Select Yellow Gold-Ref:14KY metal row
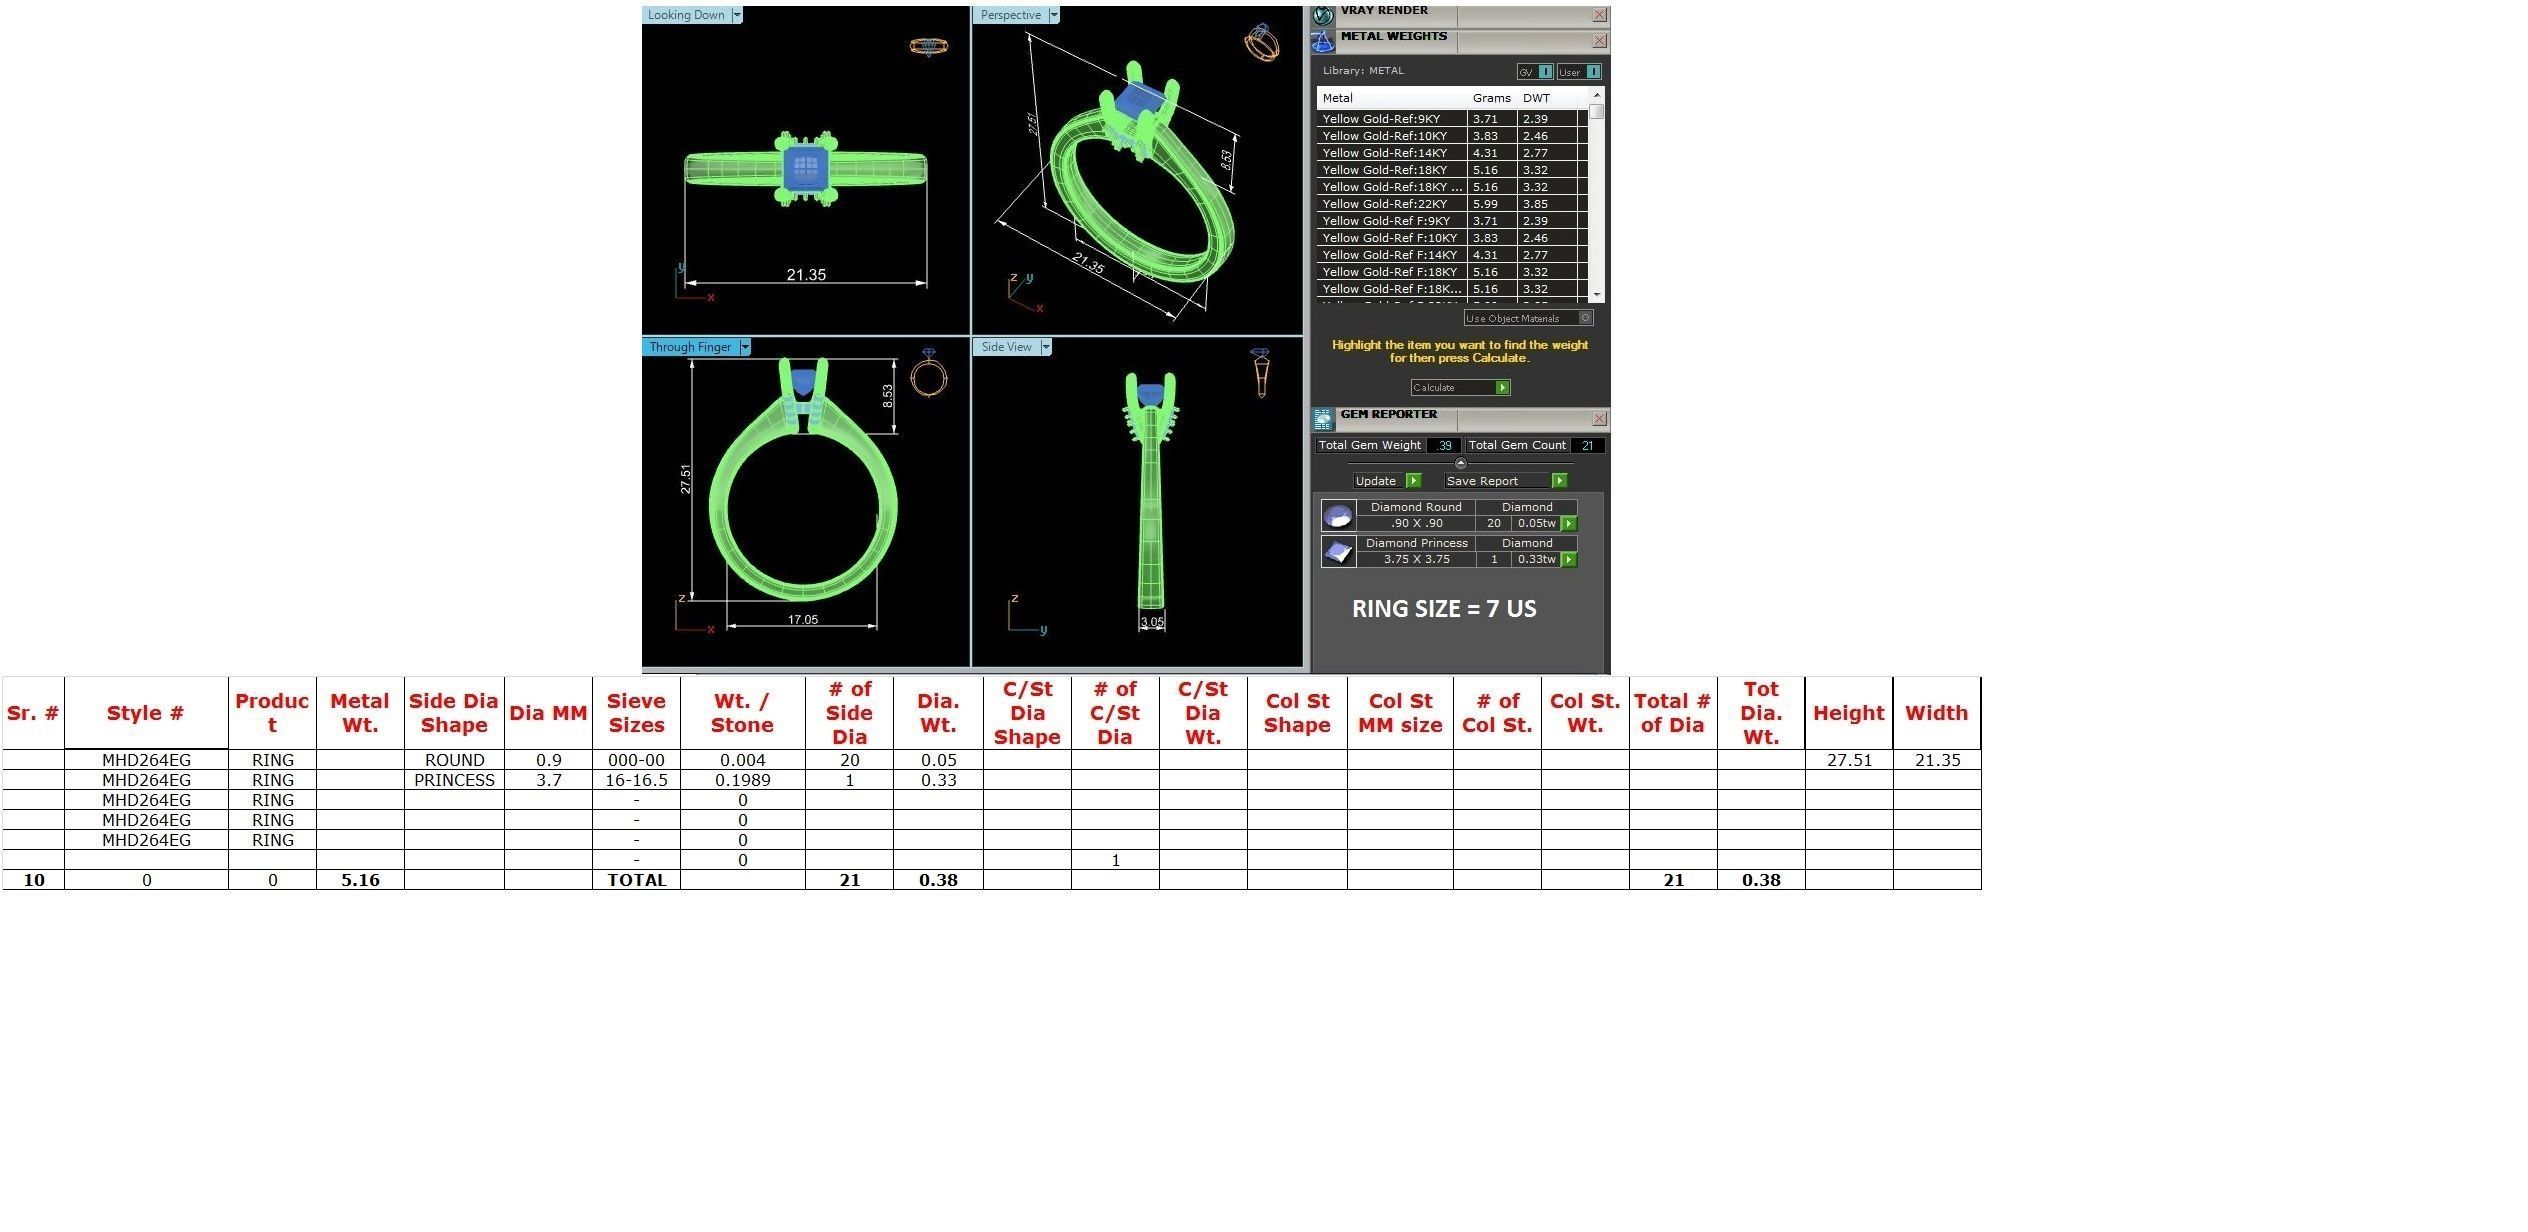The height and width of the screenshot is (1232, 2528). 1385,153
